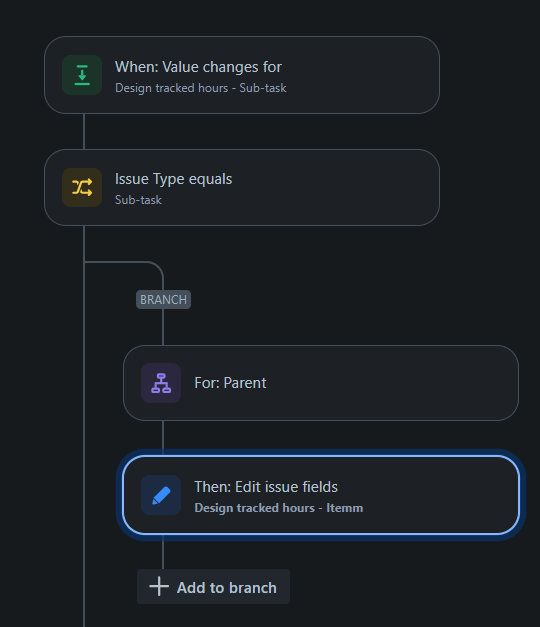Click the 'Then: Edit issue fields' title text
The image size is (540, 627).
click(x=266, y=487)
